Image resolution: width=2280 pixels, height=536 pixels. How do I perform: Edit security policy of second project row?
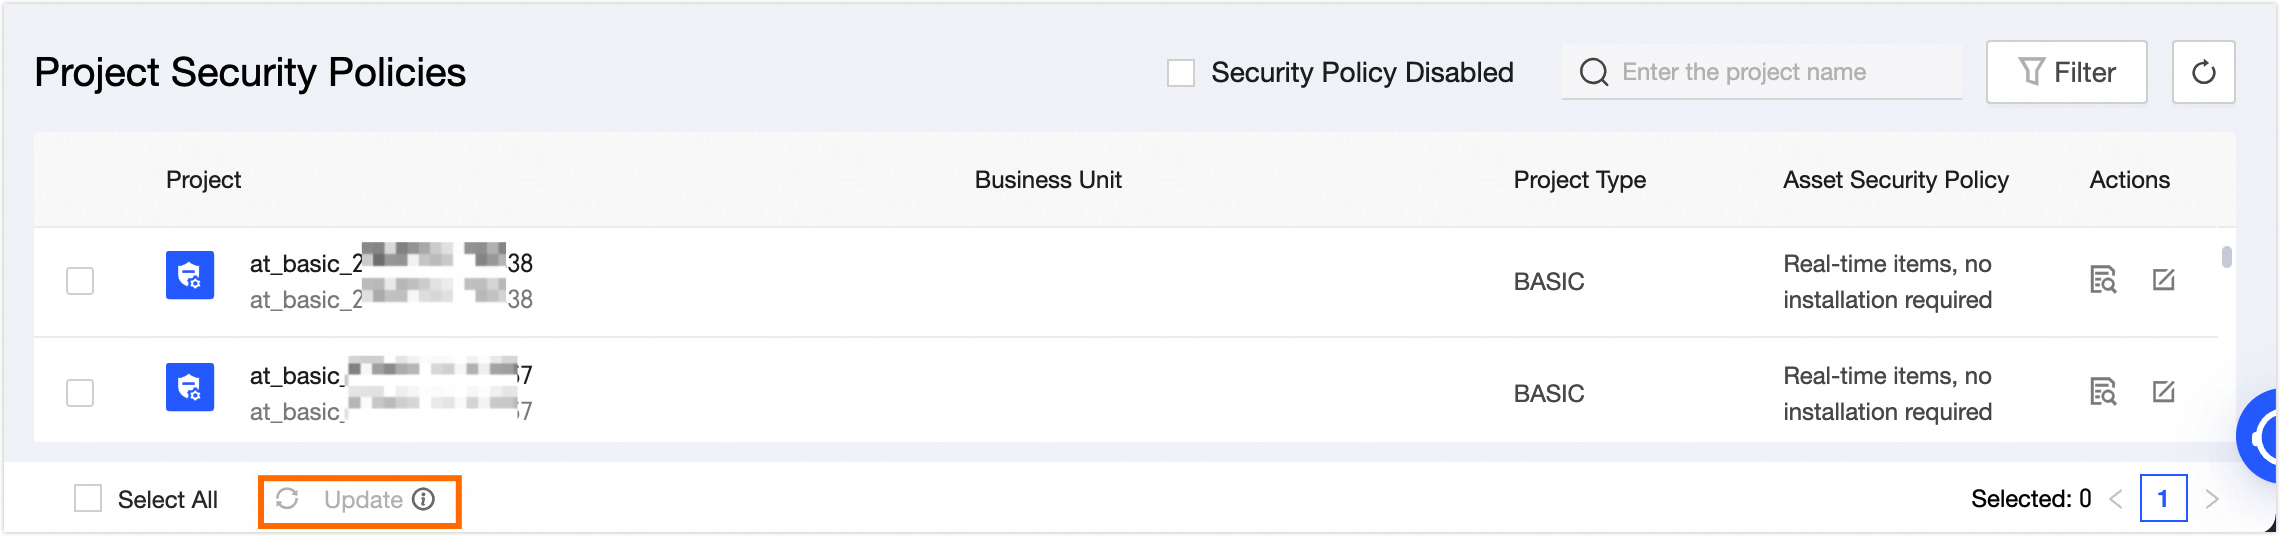[x=2163, y=392]
